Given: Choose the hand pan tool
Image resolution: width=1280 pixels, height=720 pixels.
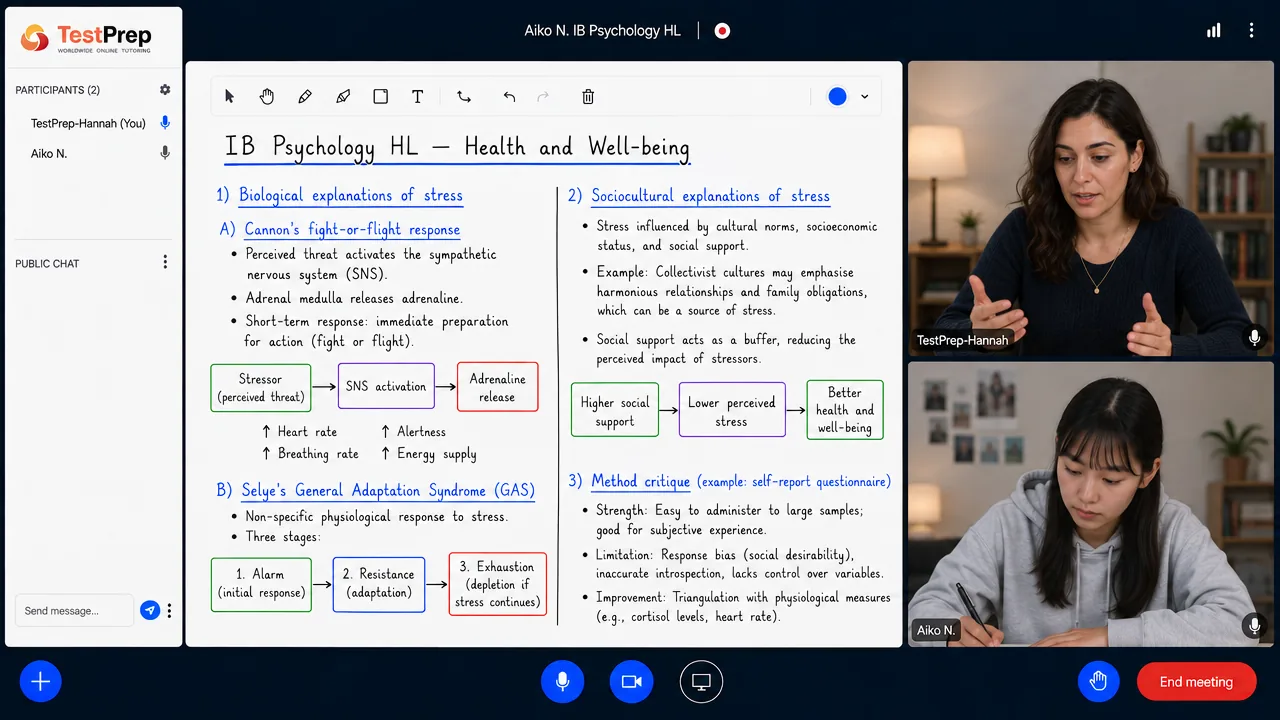Looking at the screenshot, I should [x=267, y=97].
